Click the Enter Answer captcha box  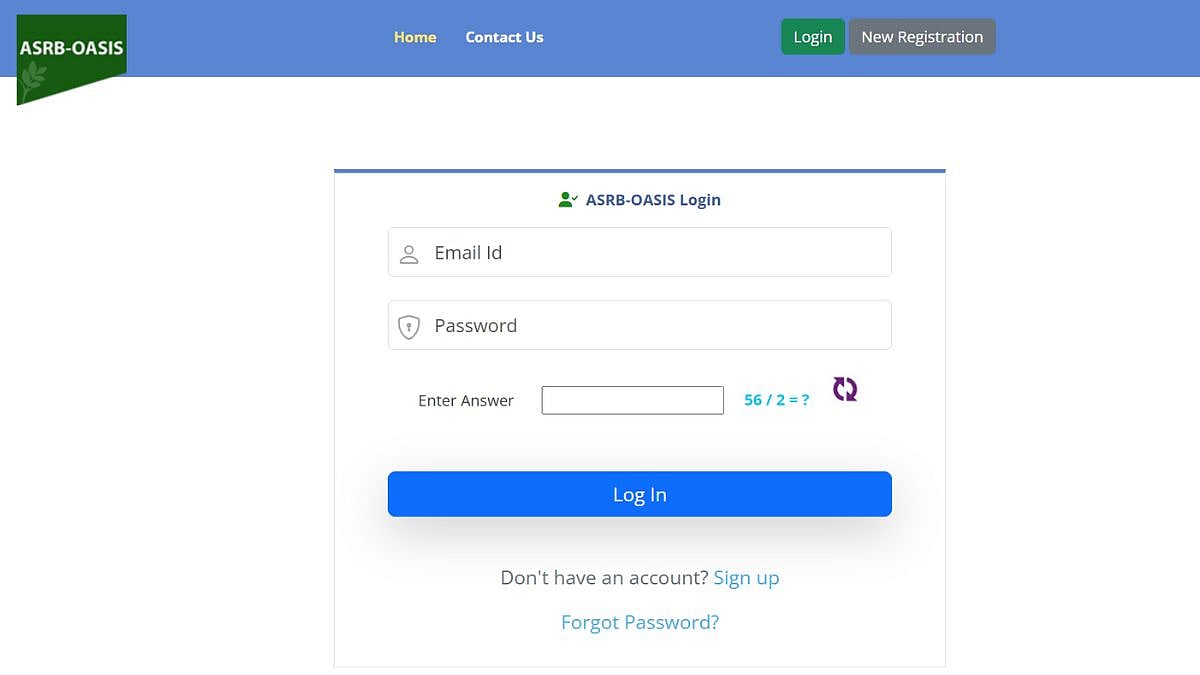click(x=632, y=399)
